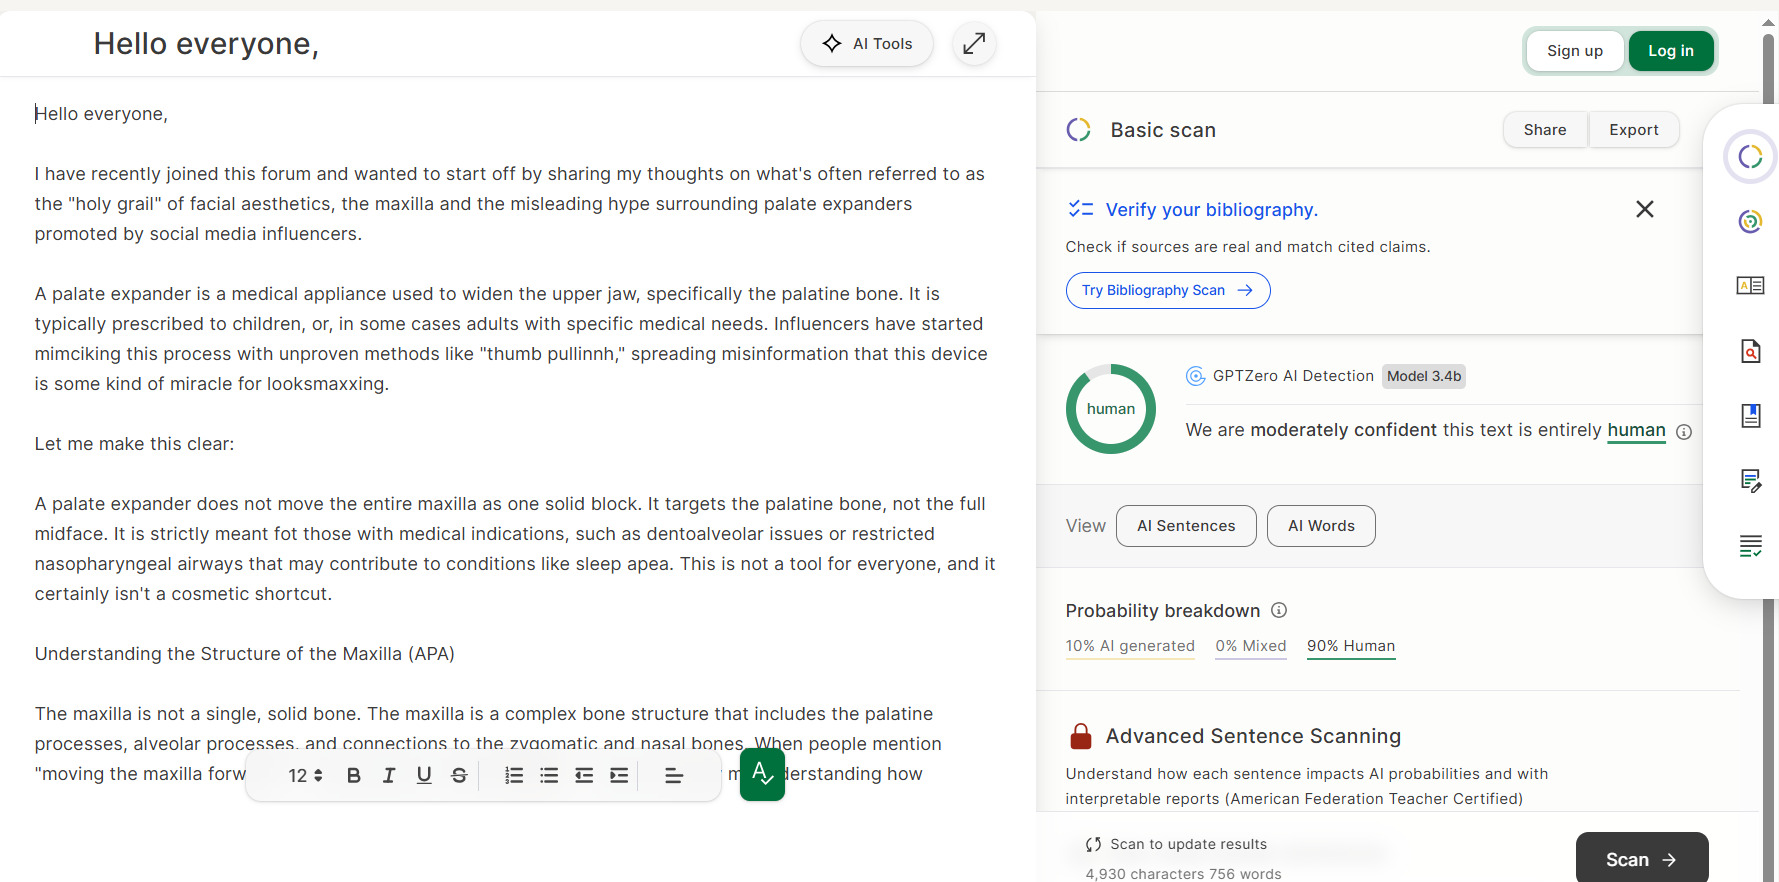The height and width of the screenshot is (882, 1779).
Task: Open the document search icon in the sidebar
Action: click(1750, 351)
